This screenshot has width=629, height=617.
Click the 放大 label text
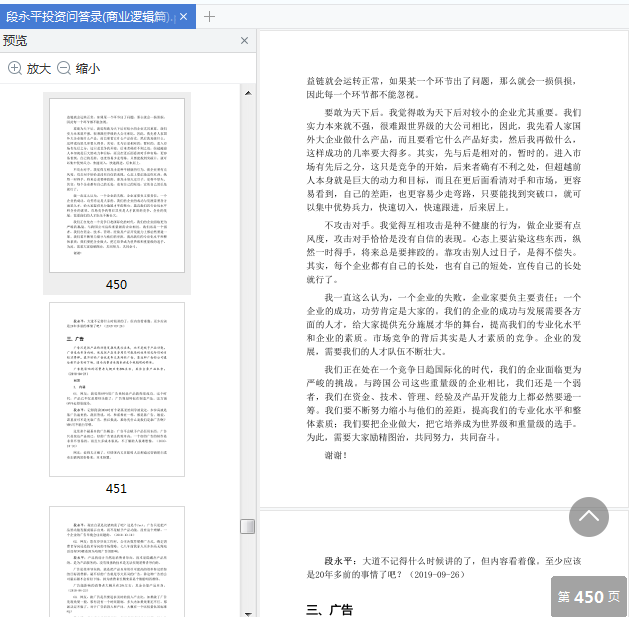[x=39, y=69]
